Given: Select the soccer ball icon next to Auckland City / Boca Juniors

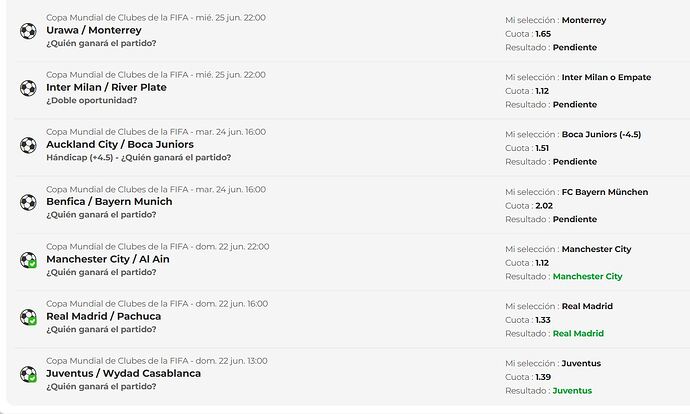Looking at the screenshot, I should pyautogui.click(x=28, y=145).
